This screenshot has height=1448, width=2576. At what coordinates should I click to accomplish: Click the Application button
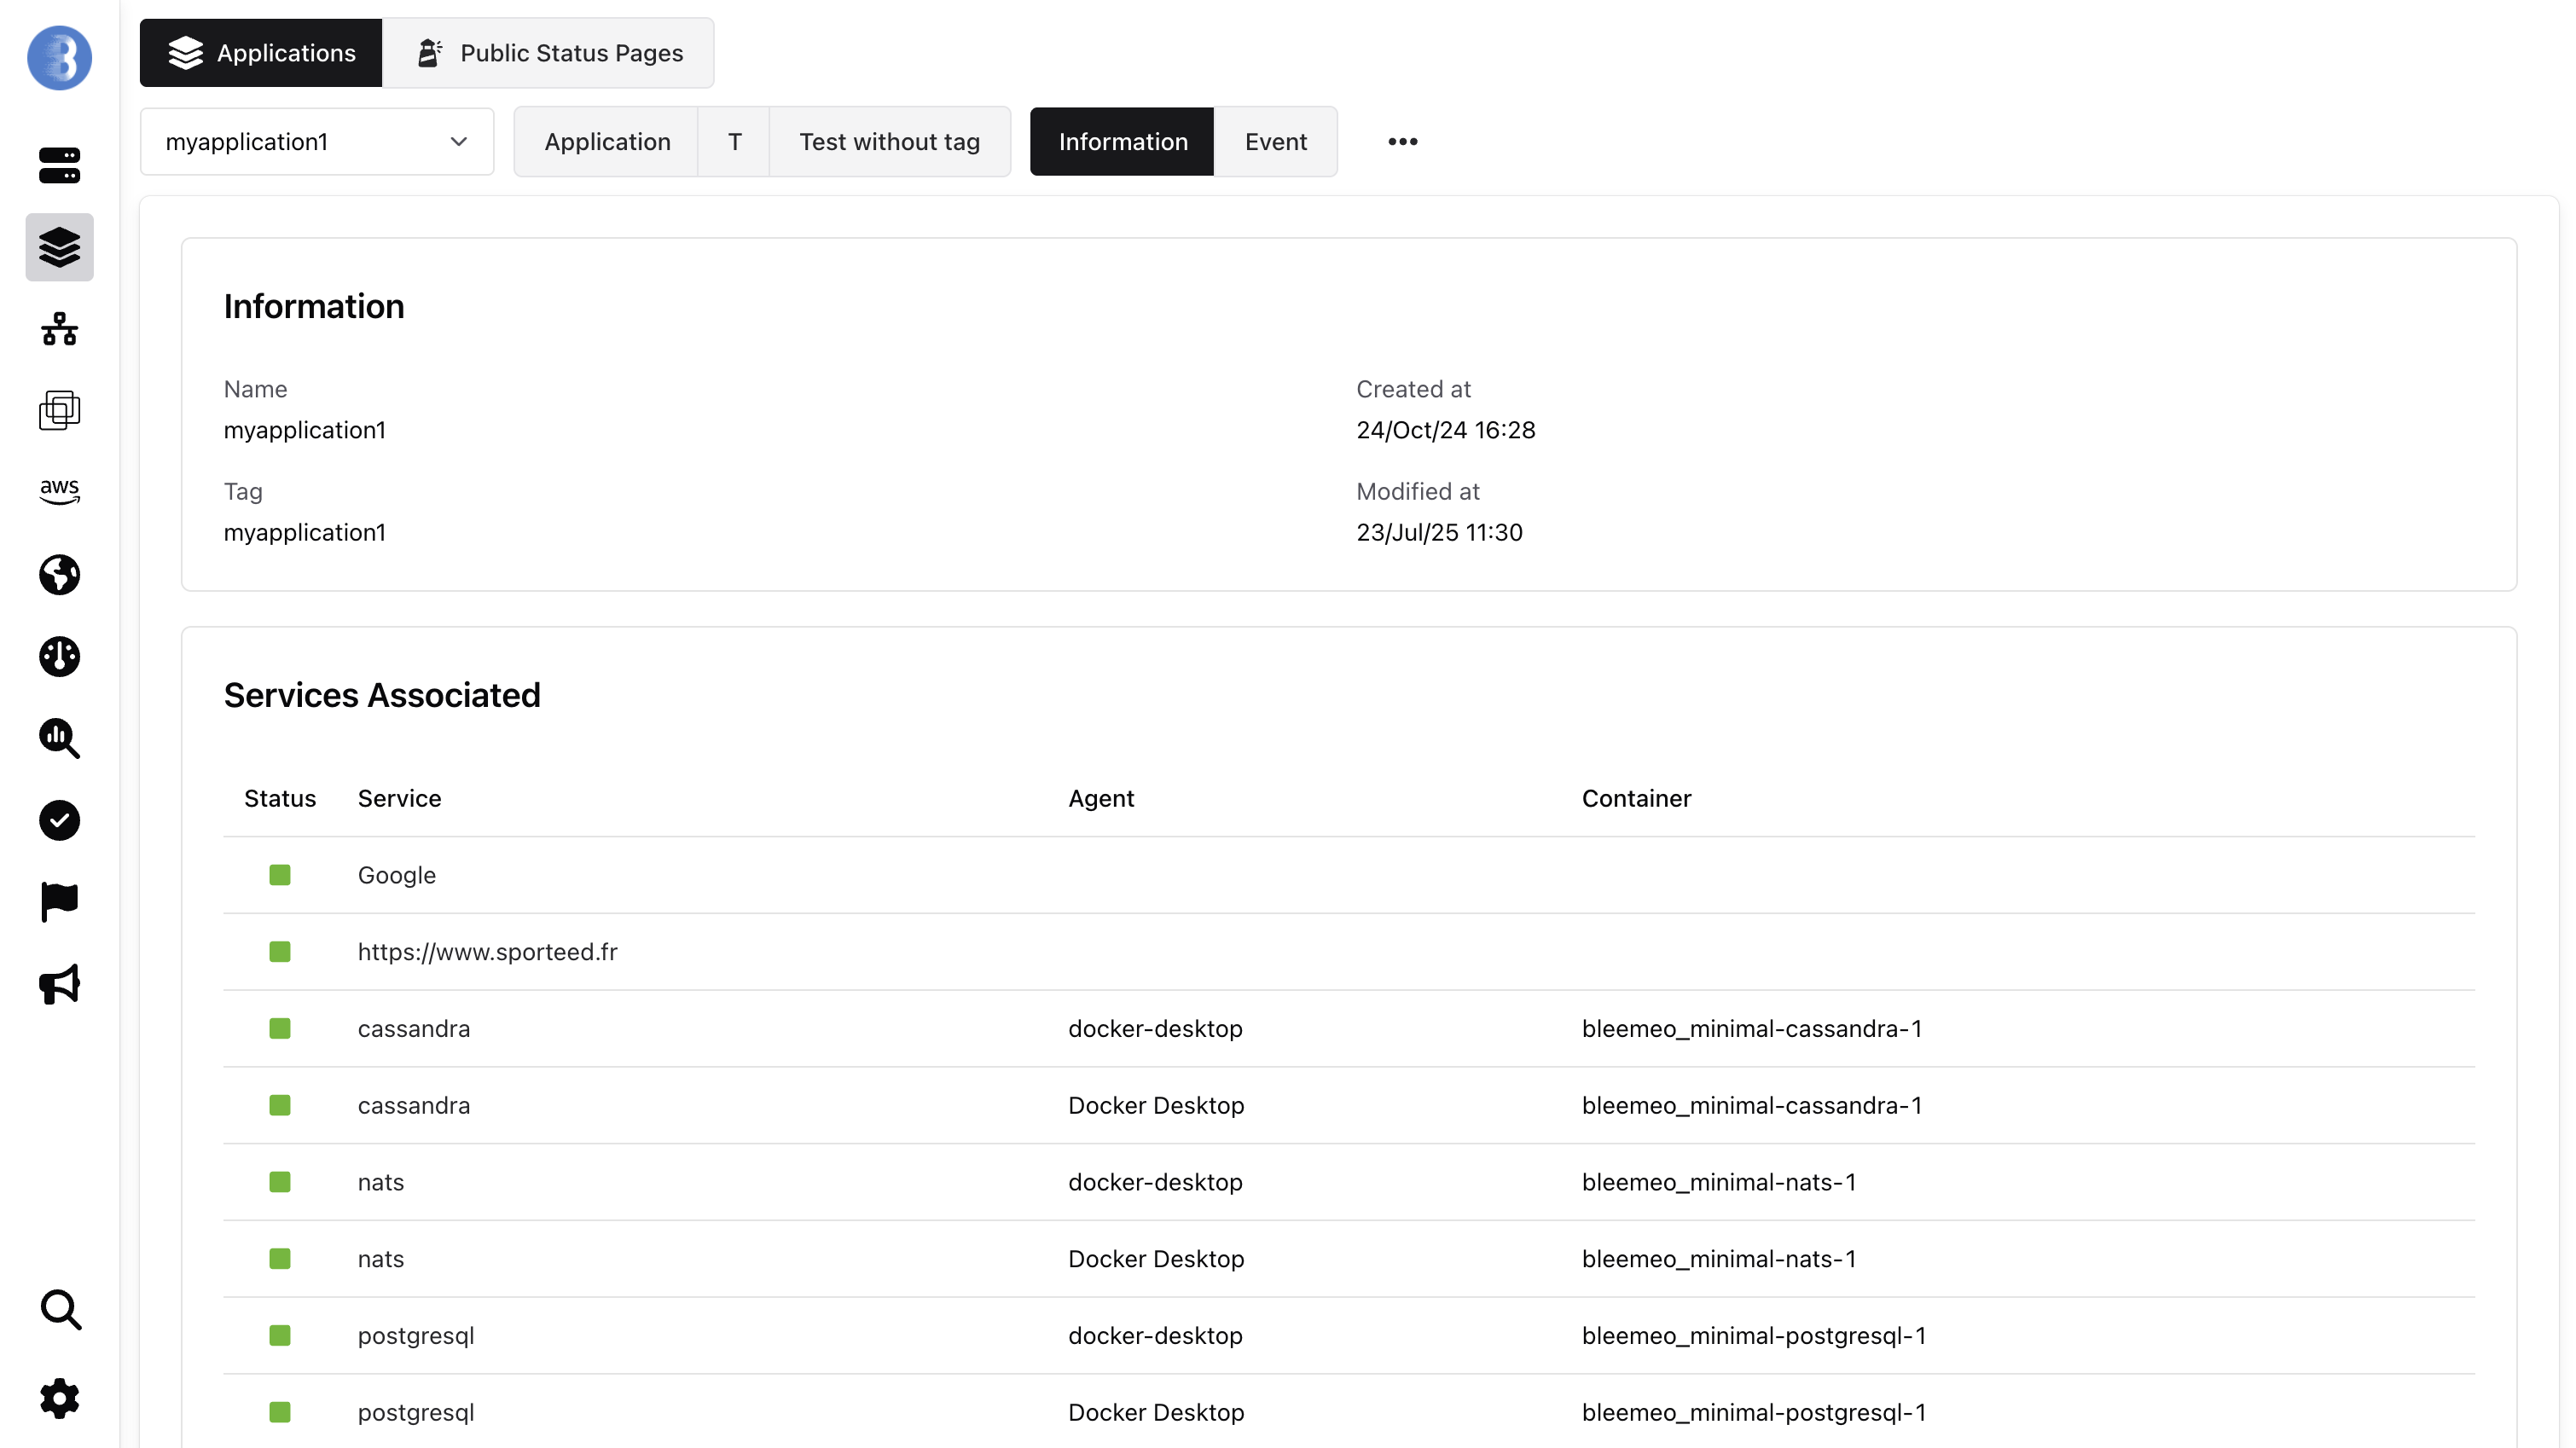(x=607, y=142)
